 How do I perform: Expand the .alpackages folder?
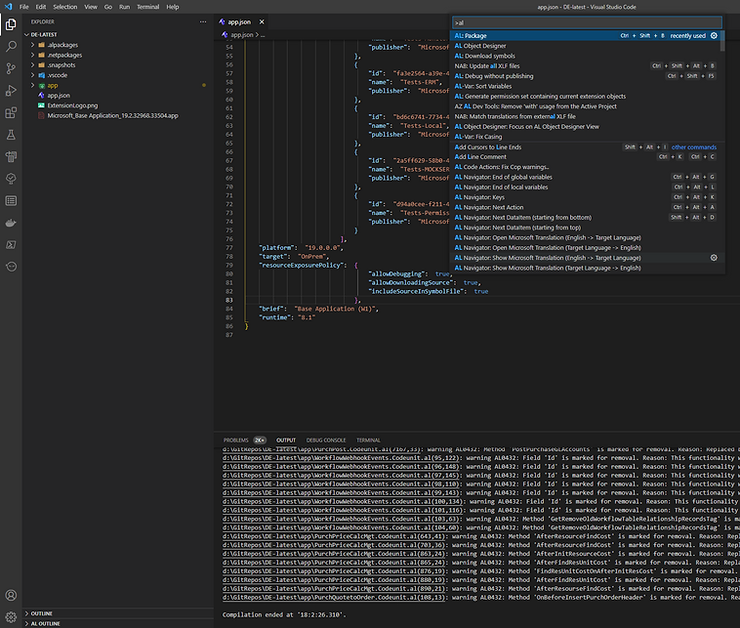(61, 45)
